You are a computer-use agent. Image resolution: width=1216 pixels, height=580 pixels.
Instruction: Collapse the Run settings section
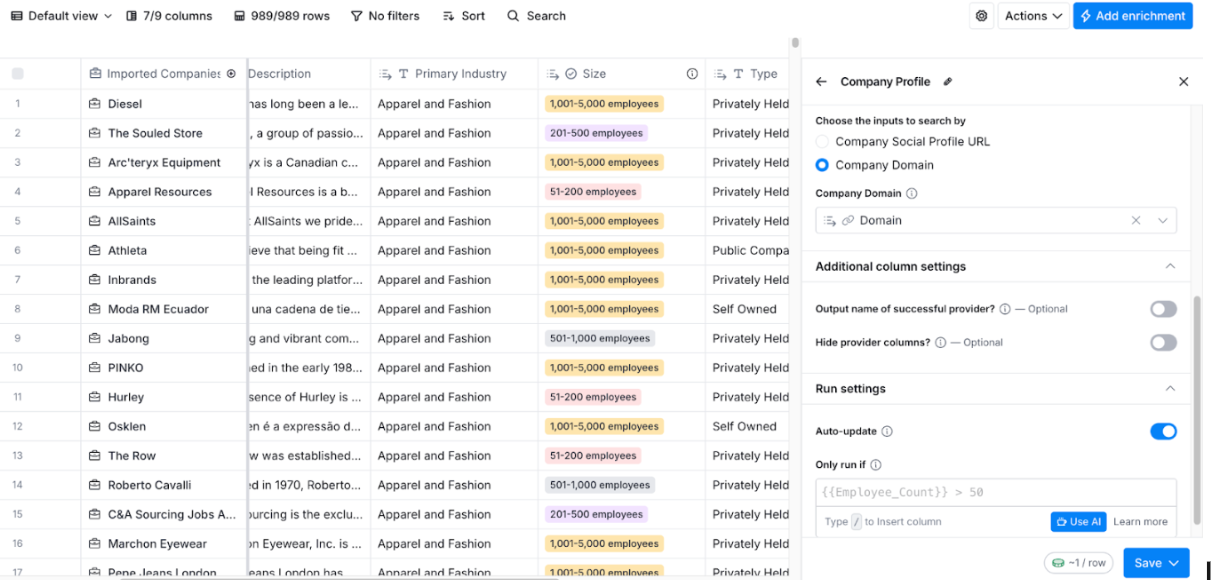1170,389
